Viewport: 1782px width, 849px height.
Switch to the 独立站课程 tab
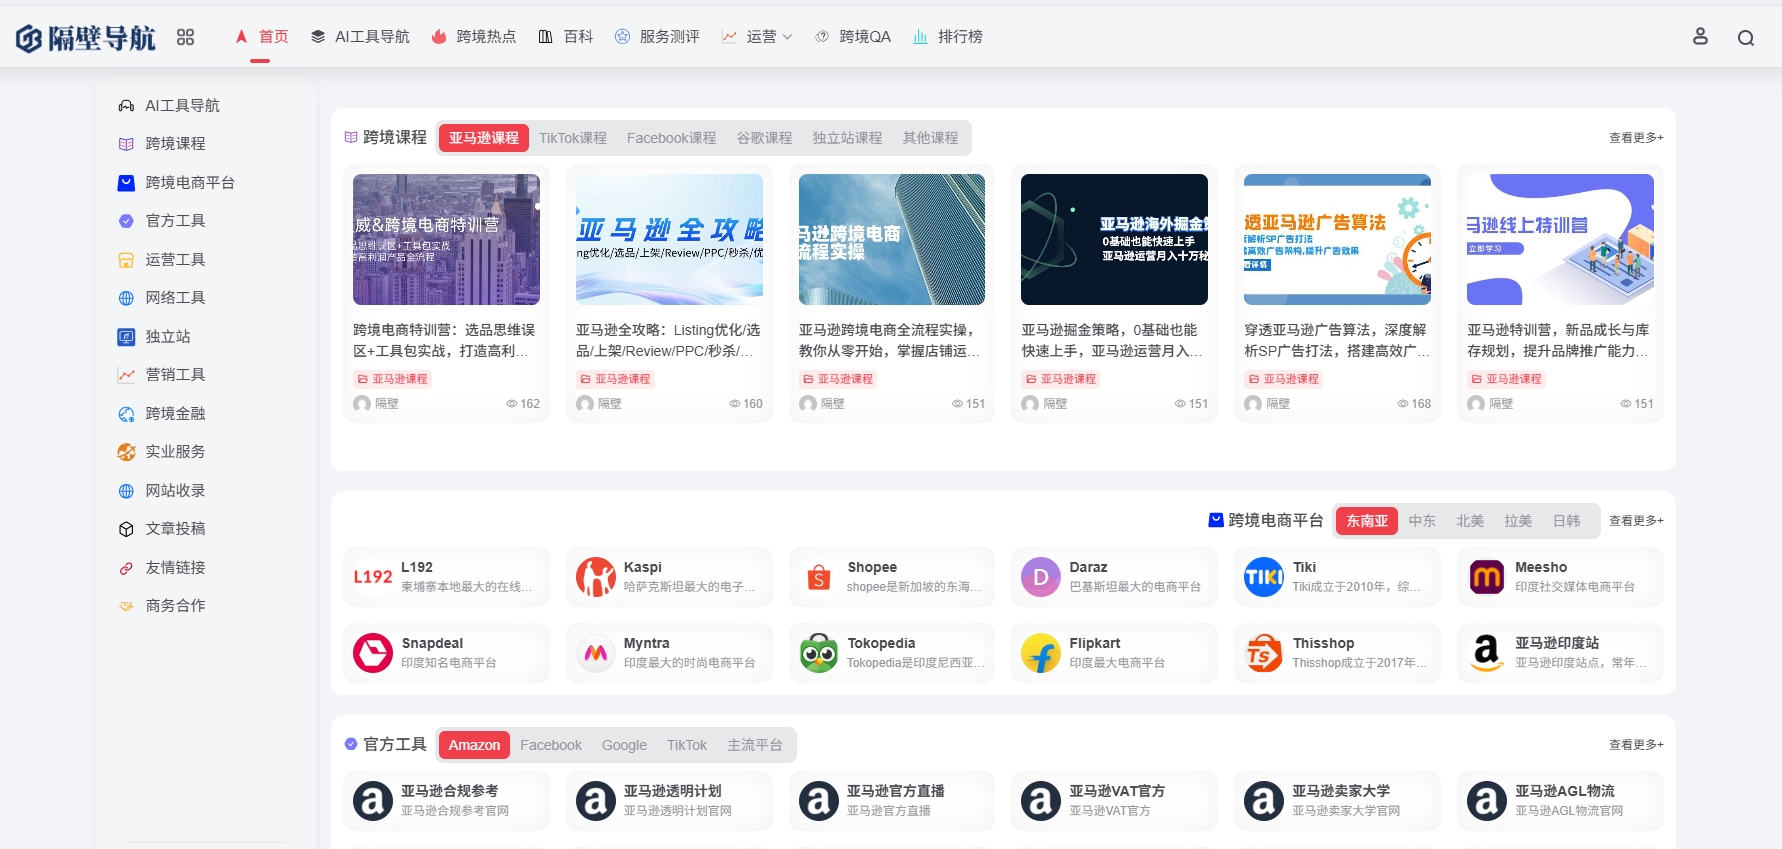[x=848, y=138]
